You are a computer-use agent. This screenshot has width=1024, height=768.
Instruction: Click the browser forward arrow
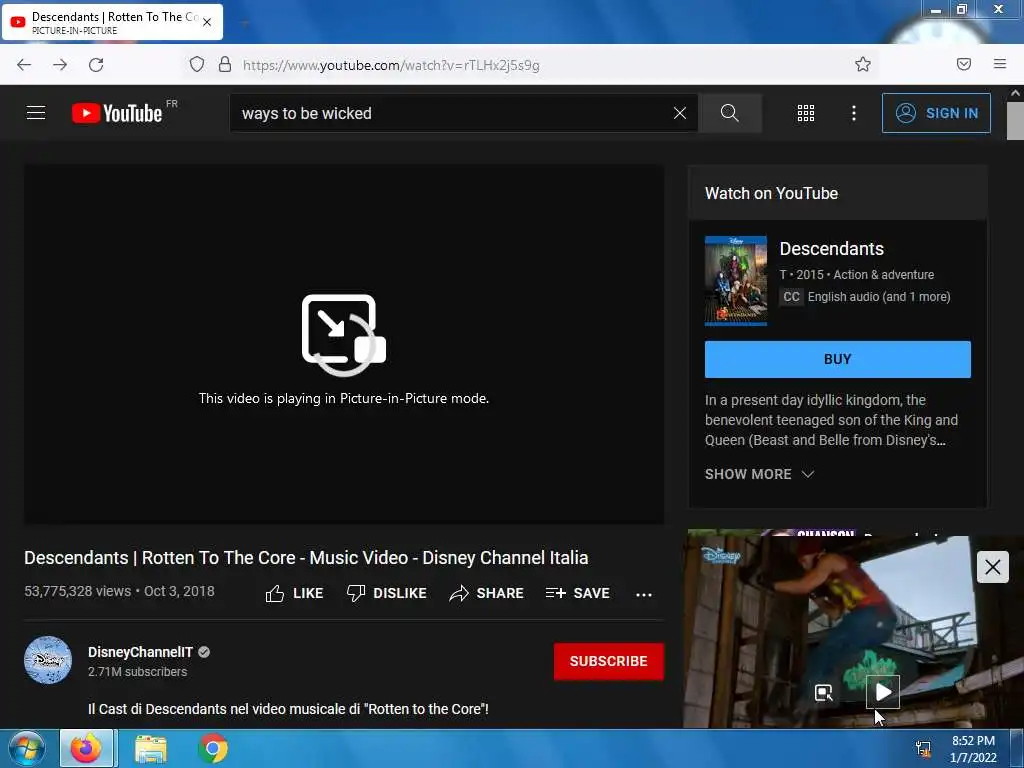[x=60, y=65]
